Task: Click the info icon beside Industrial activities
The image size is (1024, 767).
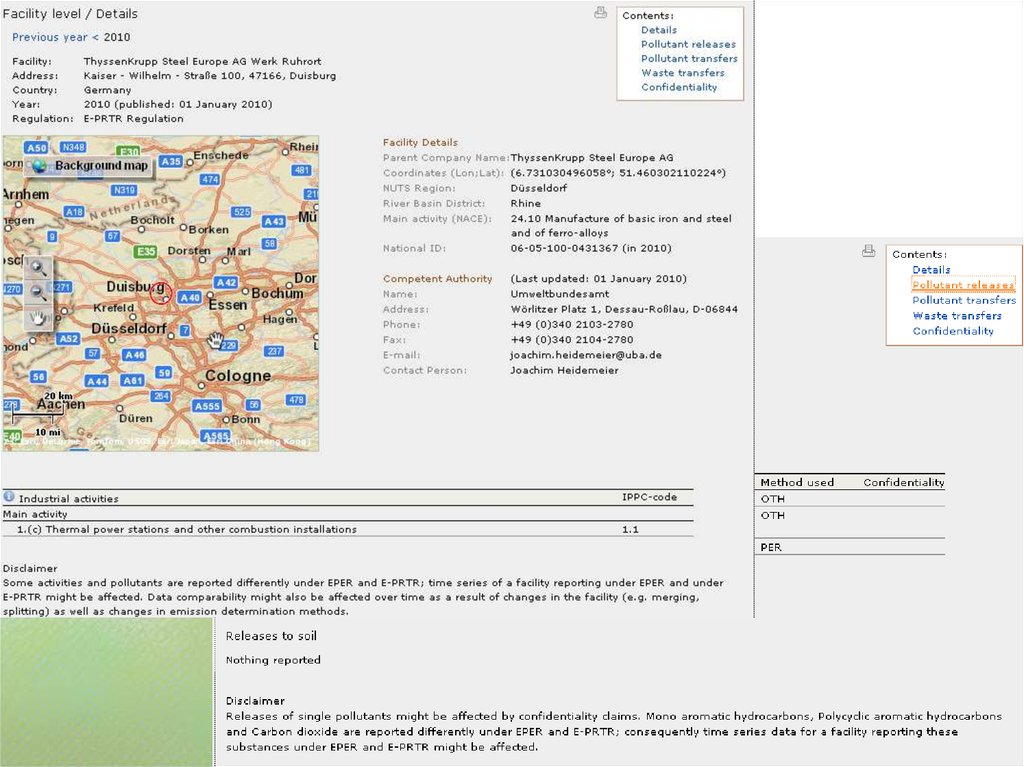Action: pos(9,497)
